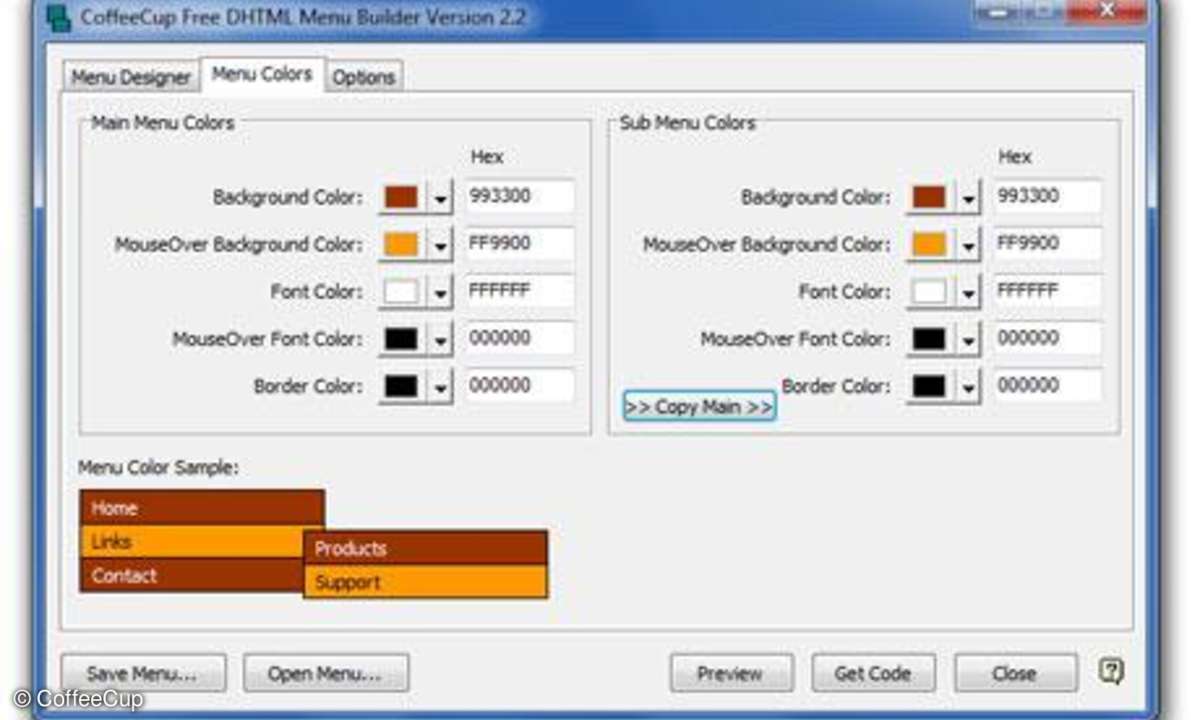Click Main Menu MouseOver Font Color swatch
Screen dimensions: 1200x720
[401, 339]
